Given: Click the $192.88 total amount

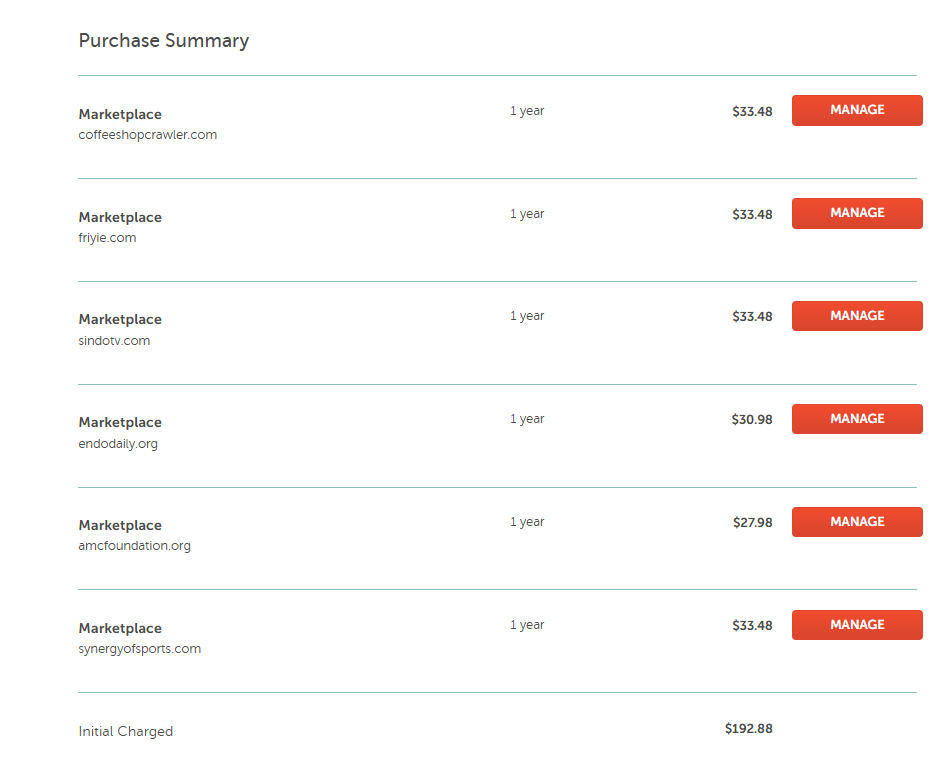Looking at the screenshot, I should coord(749,729).
